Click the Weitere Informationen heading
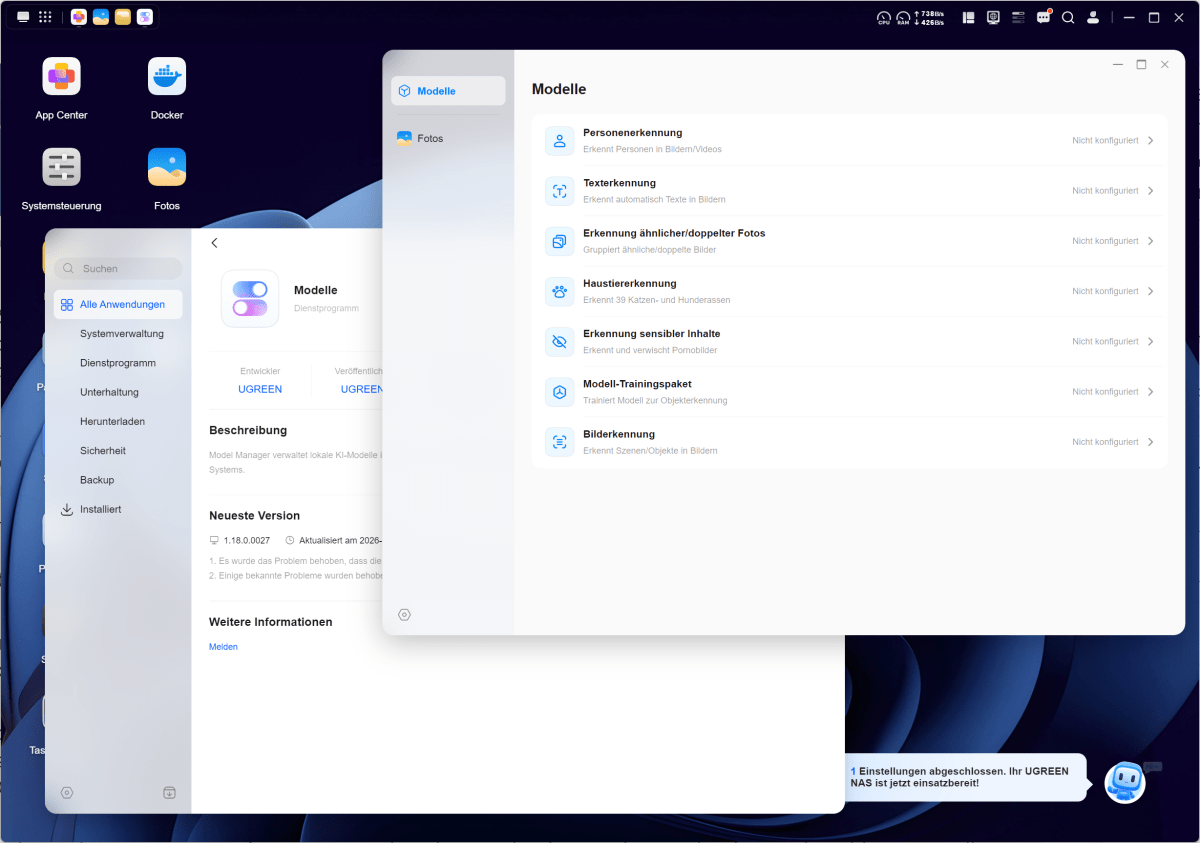1200x843 pixels. pos(270,622)
